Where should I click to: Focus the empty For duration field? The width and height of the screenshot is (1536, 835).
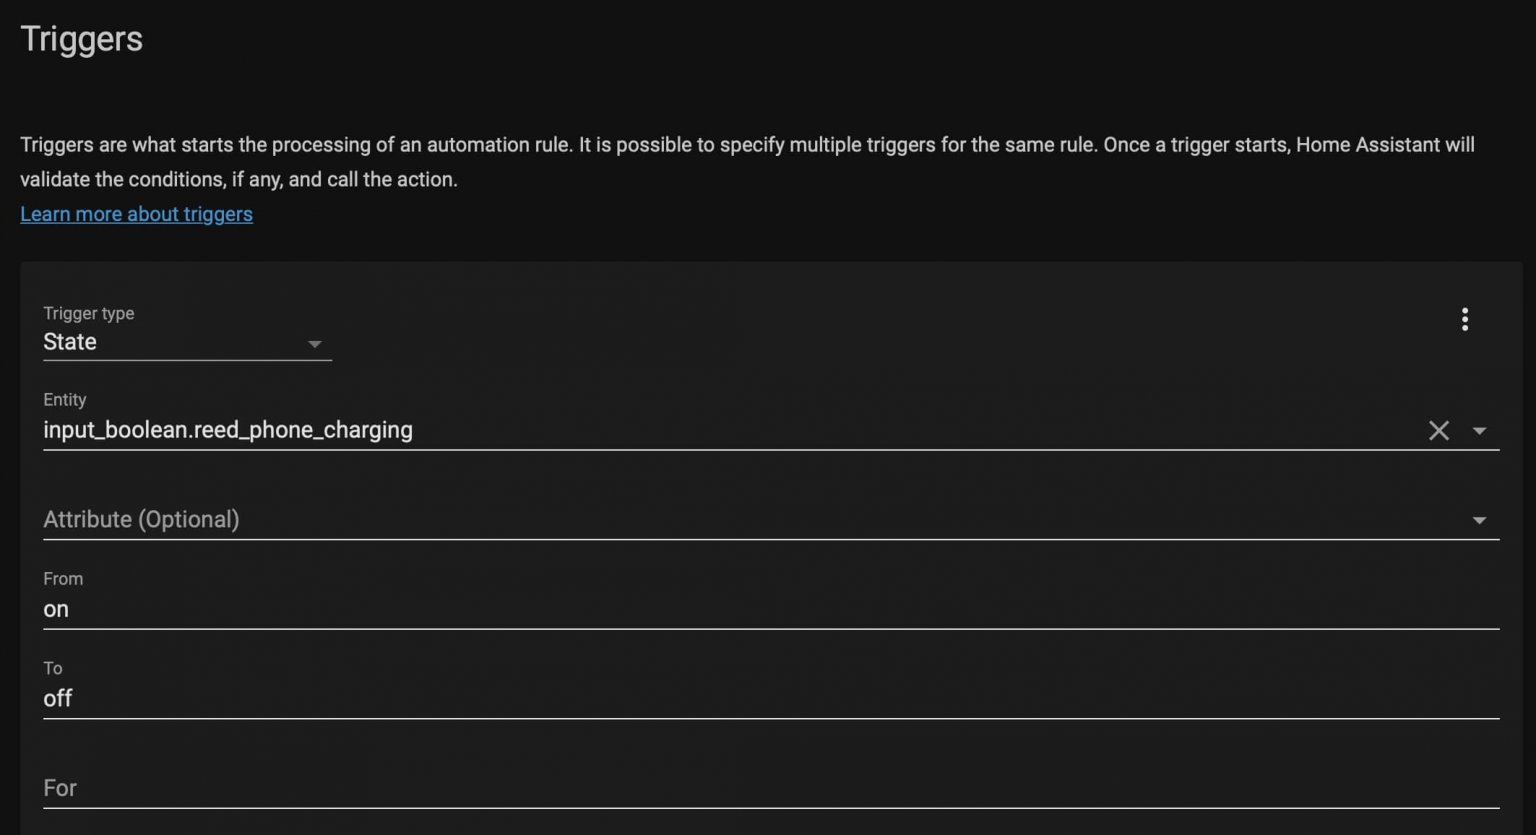pyautogui.click(x=700, y=788)
